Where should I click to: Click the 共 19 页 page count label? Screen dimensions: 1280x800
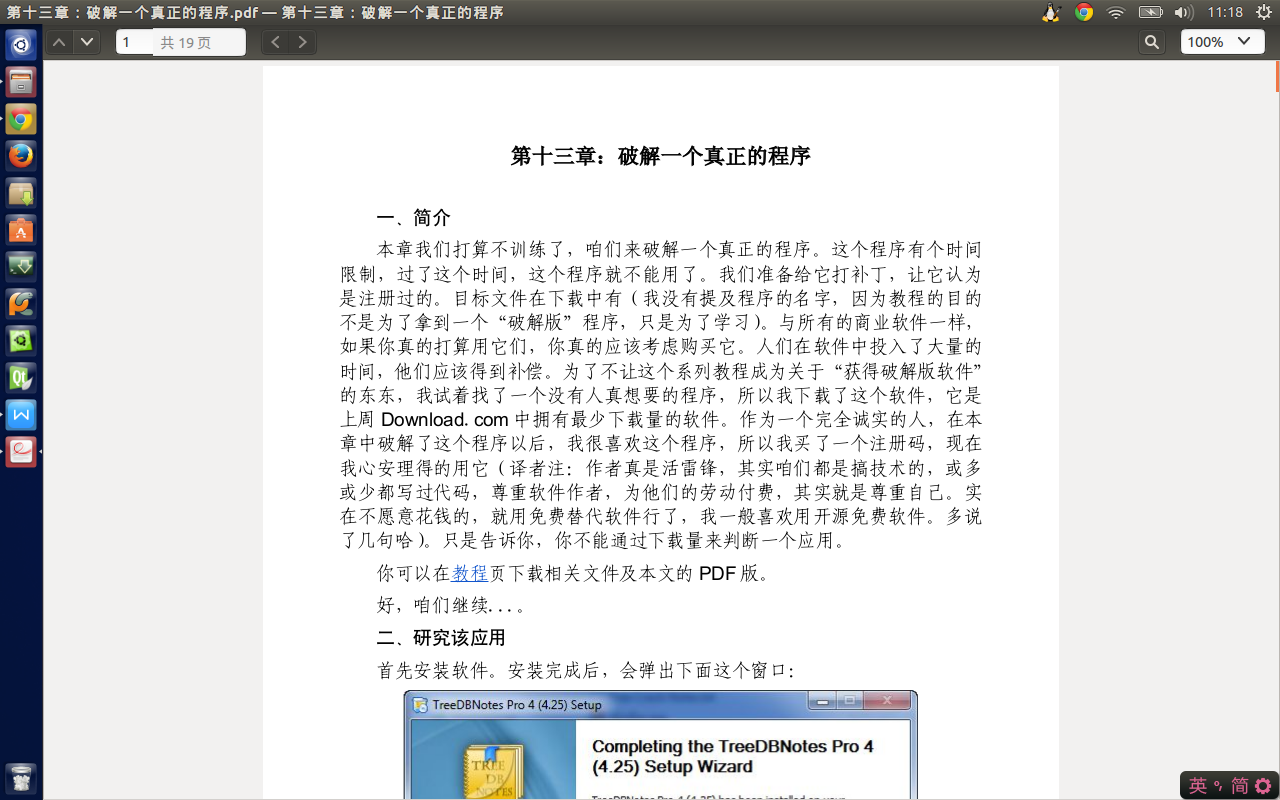pos(186,43)
